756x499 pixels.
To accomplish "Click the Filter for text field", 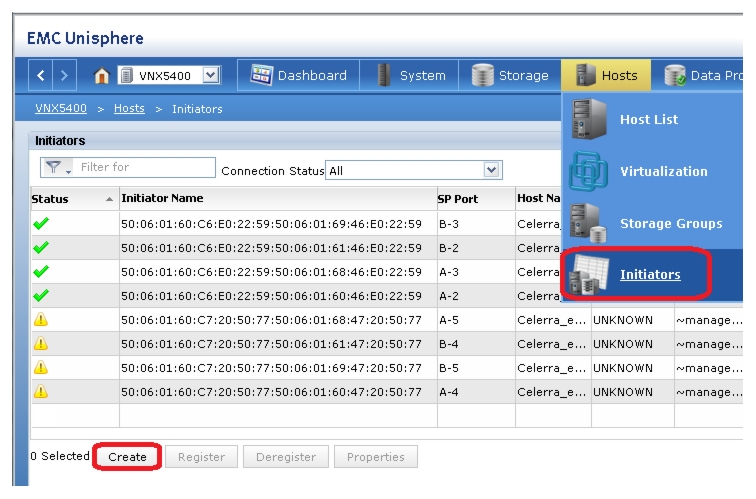I will tap(145, 167).
